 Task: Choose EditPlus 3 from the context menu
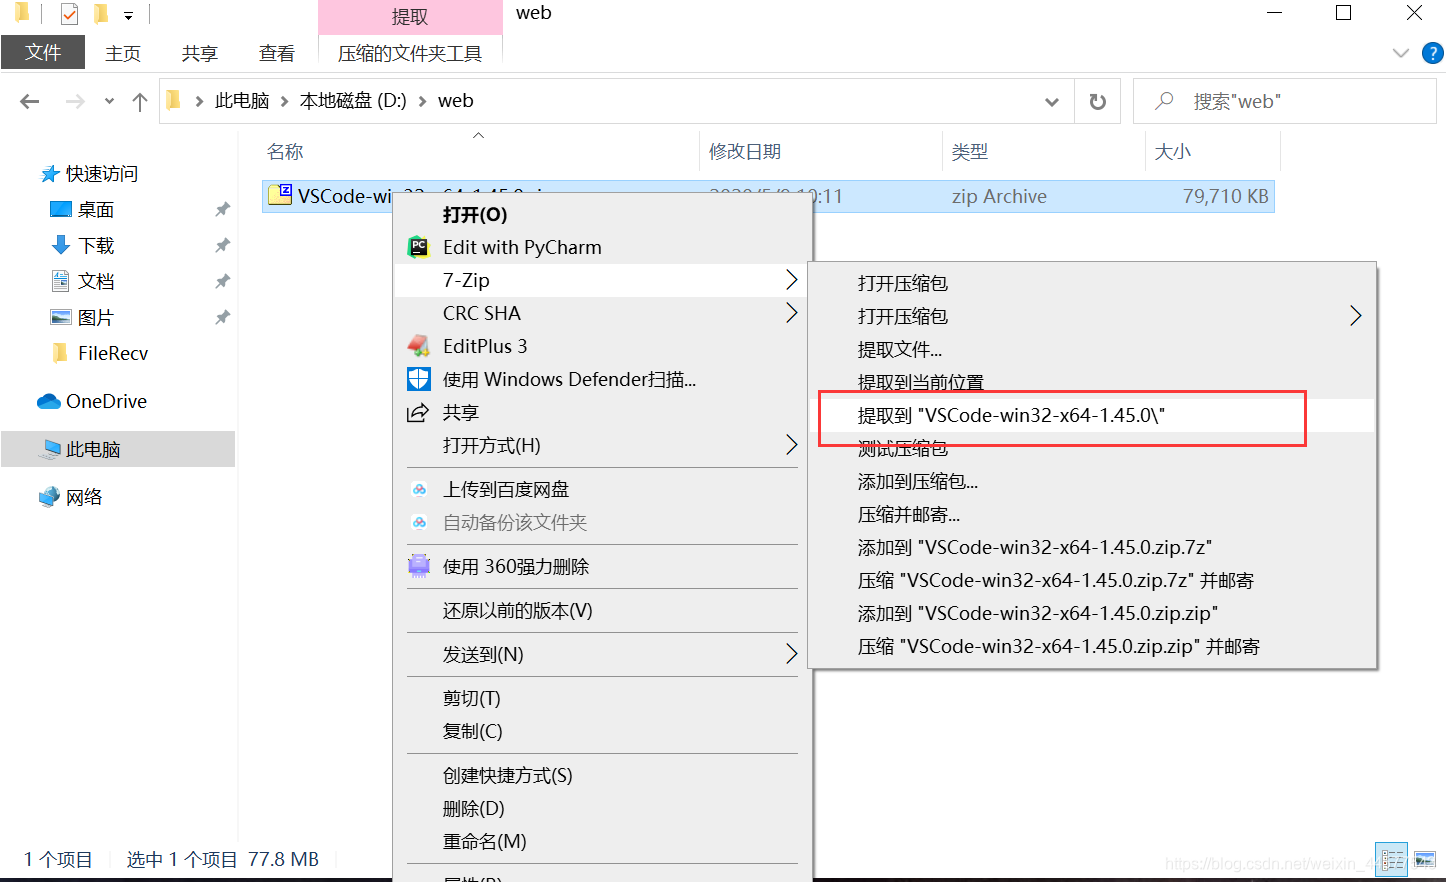[x=604, y=346]
